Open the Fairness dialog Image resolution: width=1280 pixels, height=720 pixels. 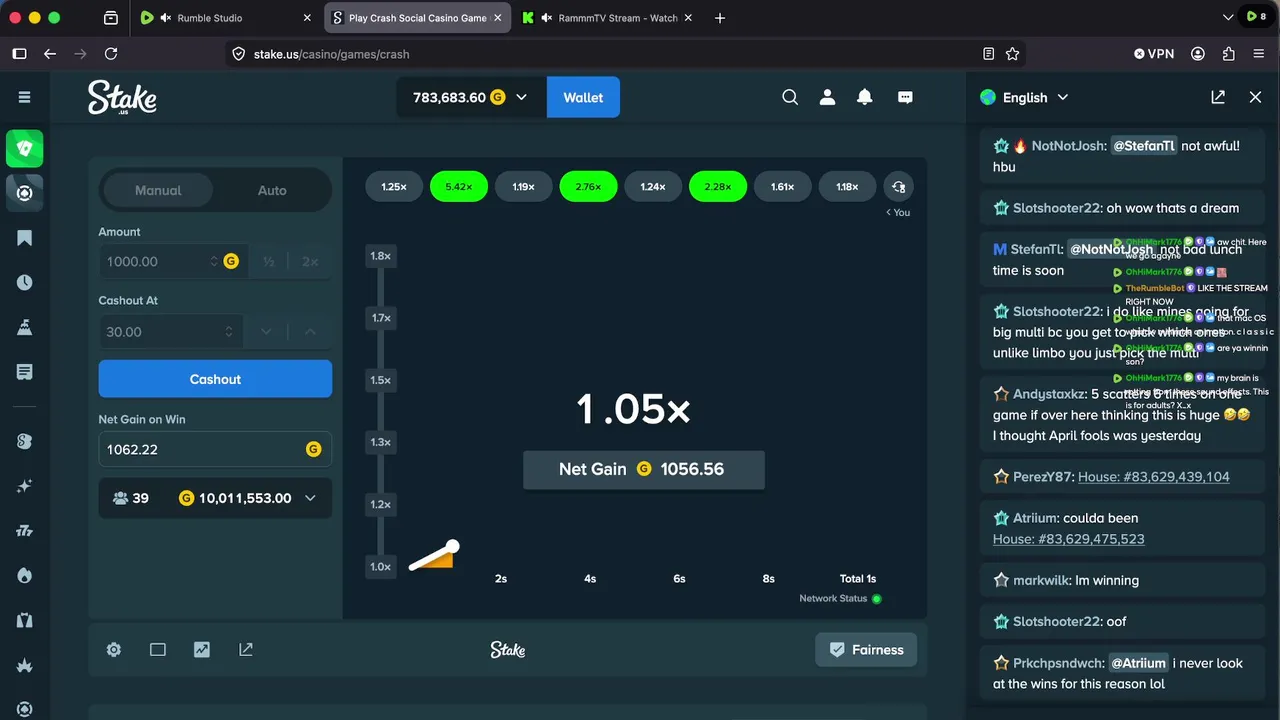866,650
